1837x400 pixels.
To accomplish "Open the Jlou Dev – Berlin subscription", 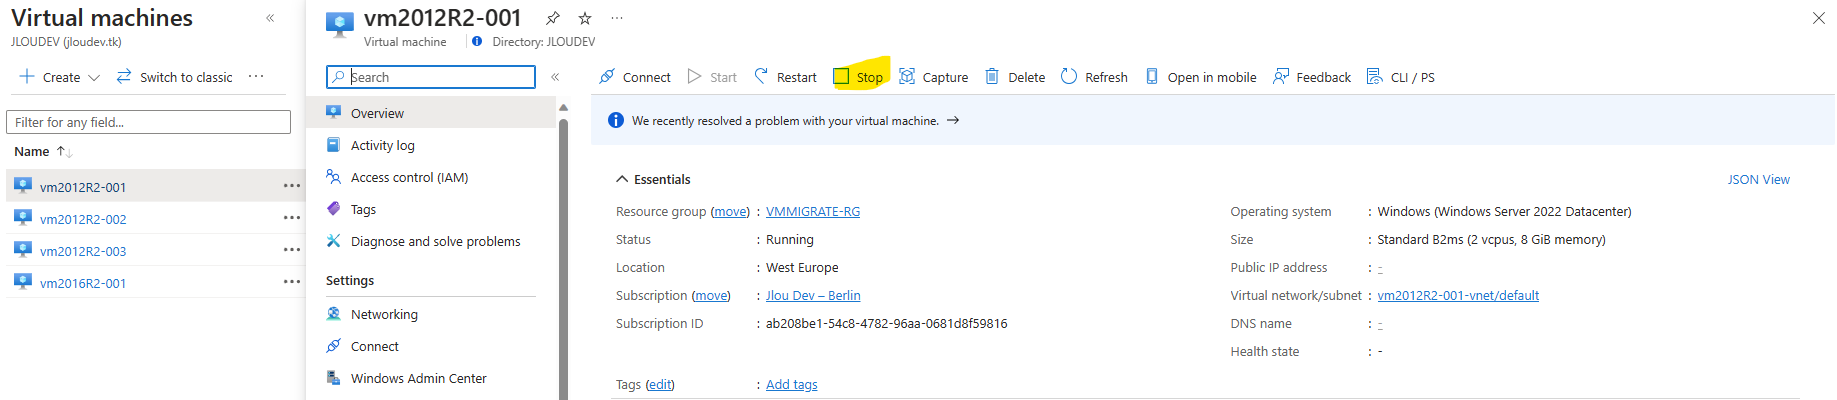I will pyautogui.click(x=813, y=295).
